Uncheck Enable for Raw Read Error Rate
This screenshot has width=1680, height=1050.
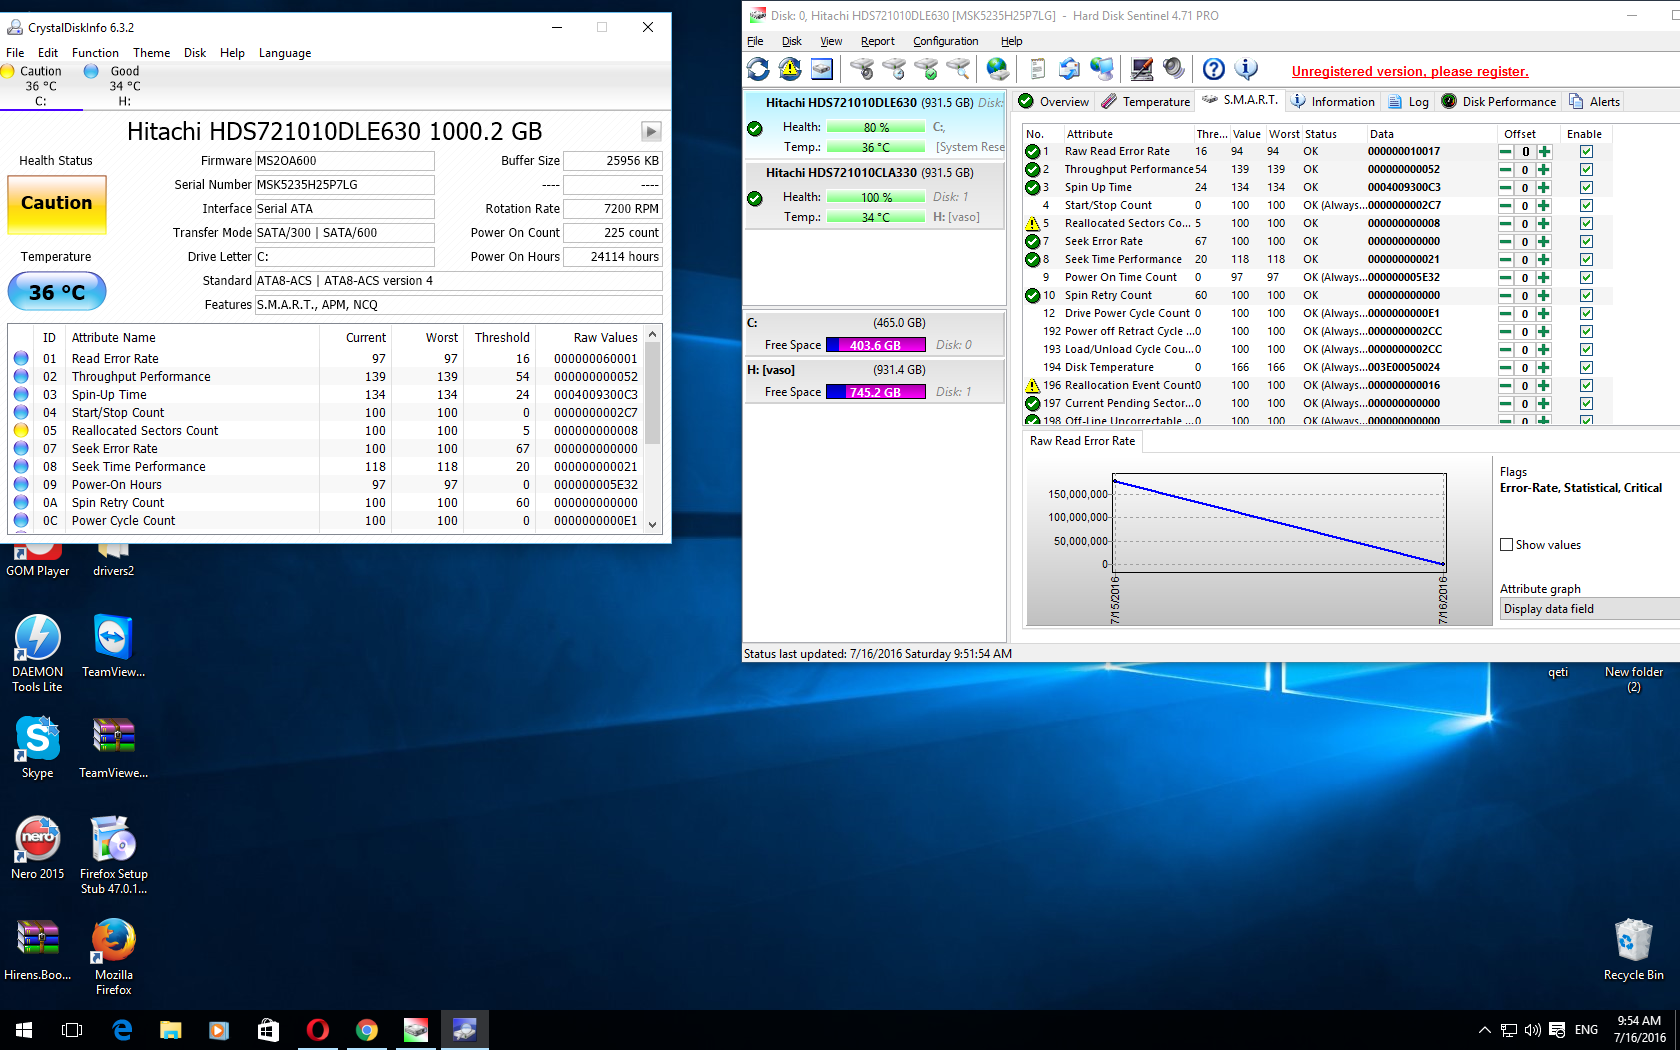1586,152
